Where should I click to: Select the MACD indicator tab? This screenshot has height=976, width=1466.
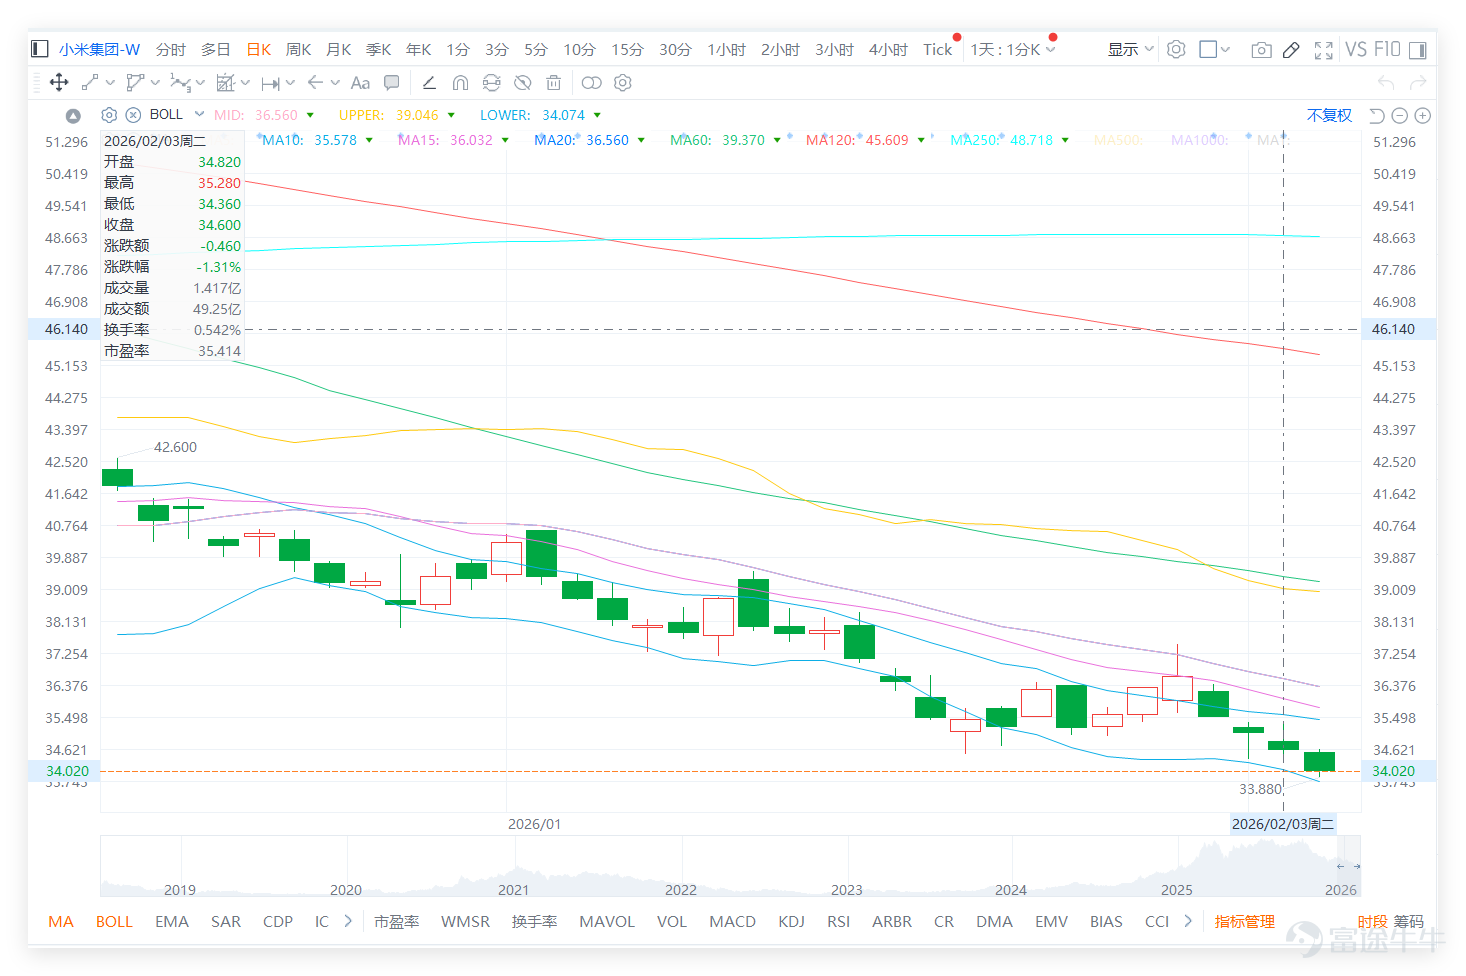(732, 921)
